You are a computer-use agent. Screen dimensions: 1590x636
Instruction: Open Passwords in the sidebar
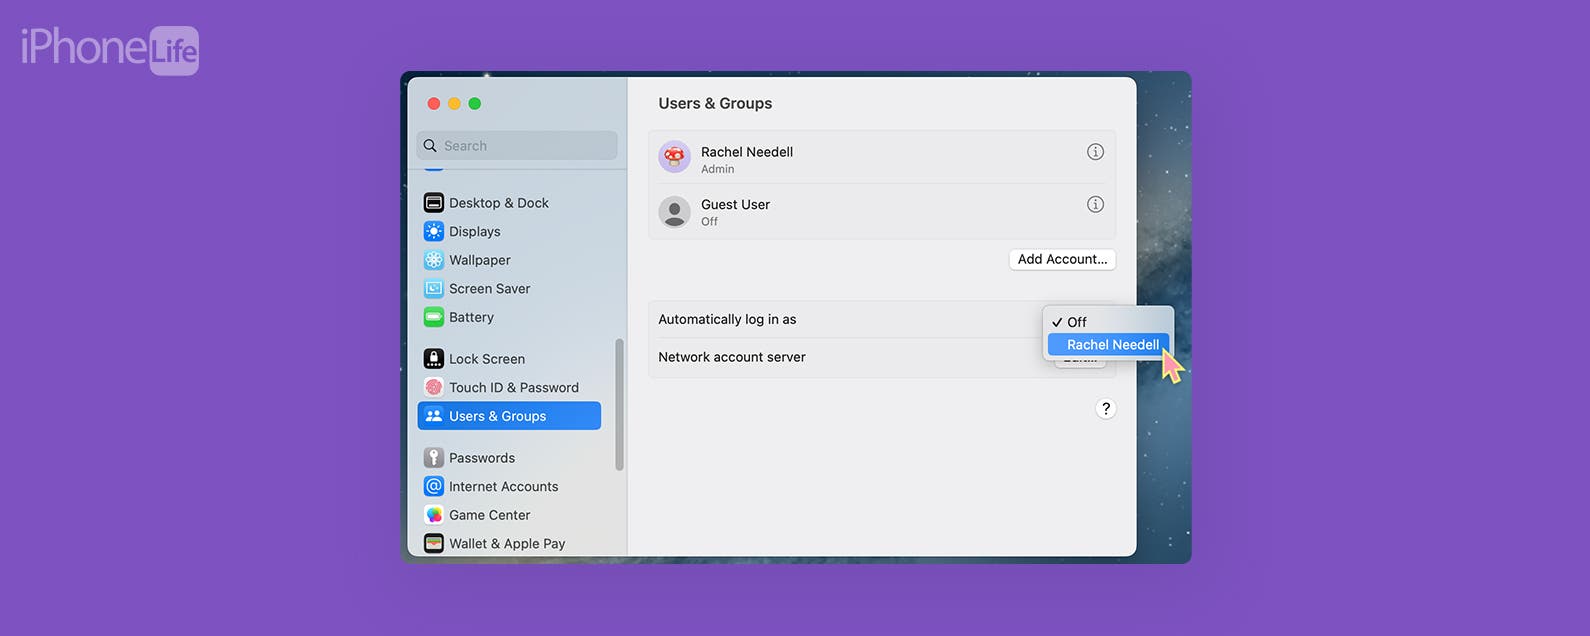[481, 458]
